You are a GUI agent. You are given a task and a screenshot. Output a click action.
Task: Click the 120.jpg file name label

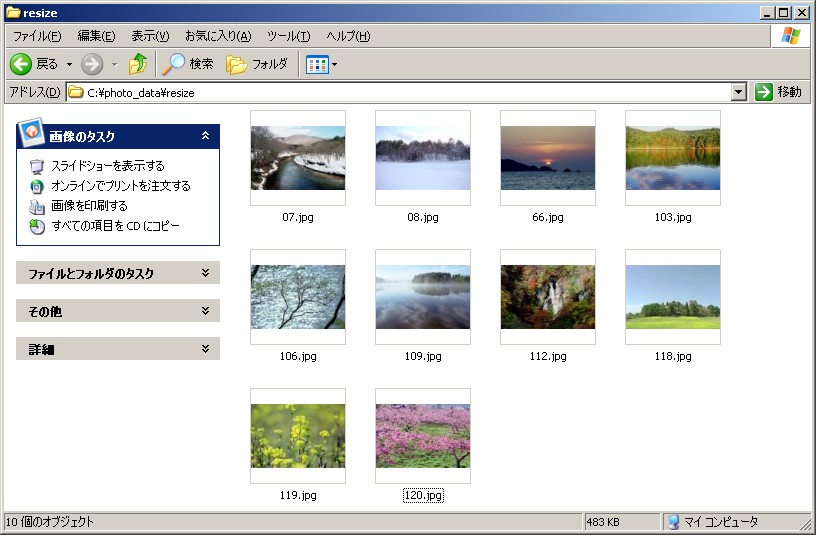click(x=423, y=495)
